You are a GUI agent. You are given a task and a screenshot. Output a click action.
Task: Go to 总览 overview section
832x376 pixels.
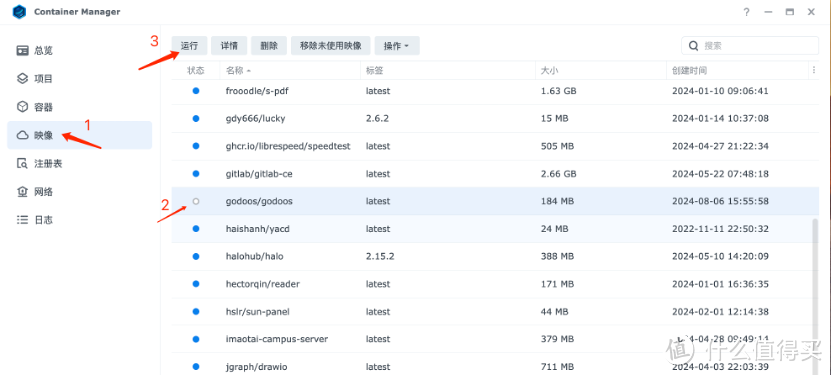tap(80, 51)
